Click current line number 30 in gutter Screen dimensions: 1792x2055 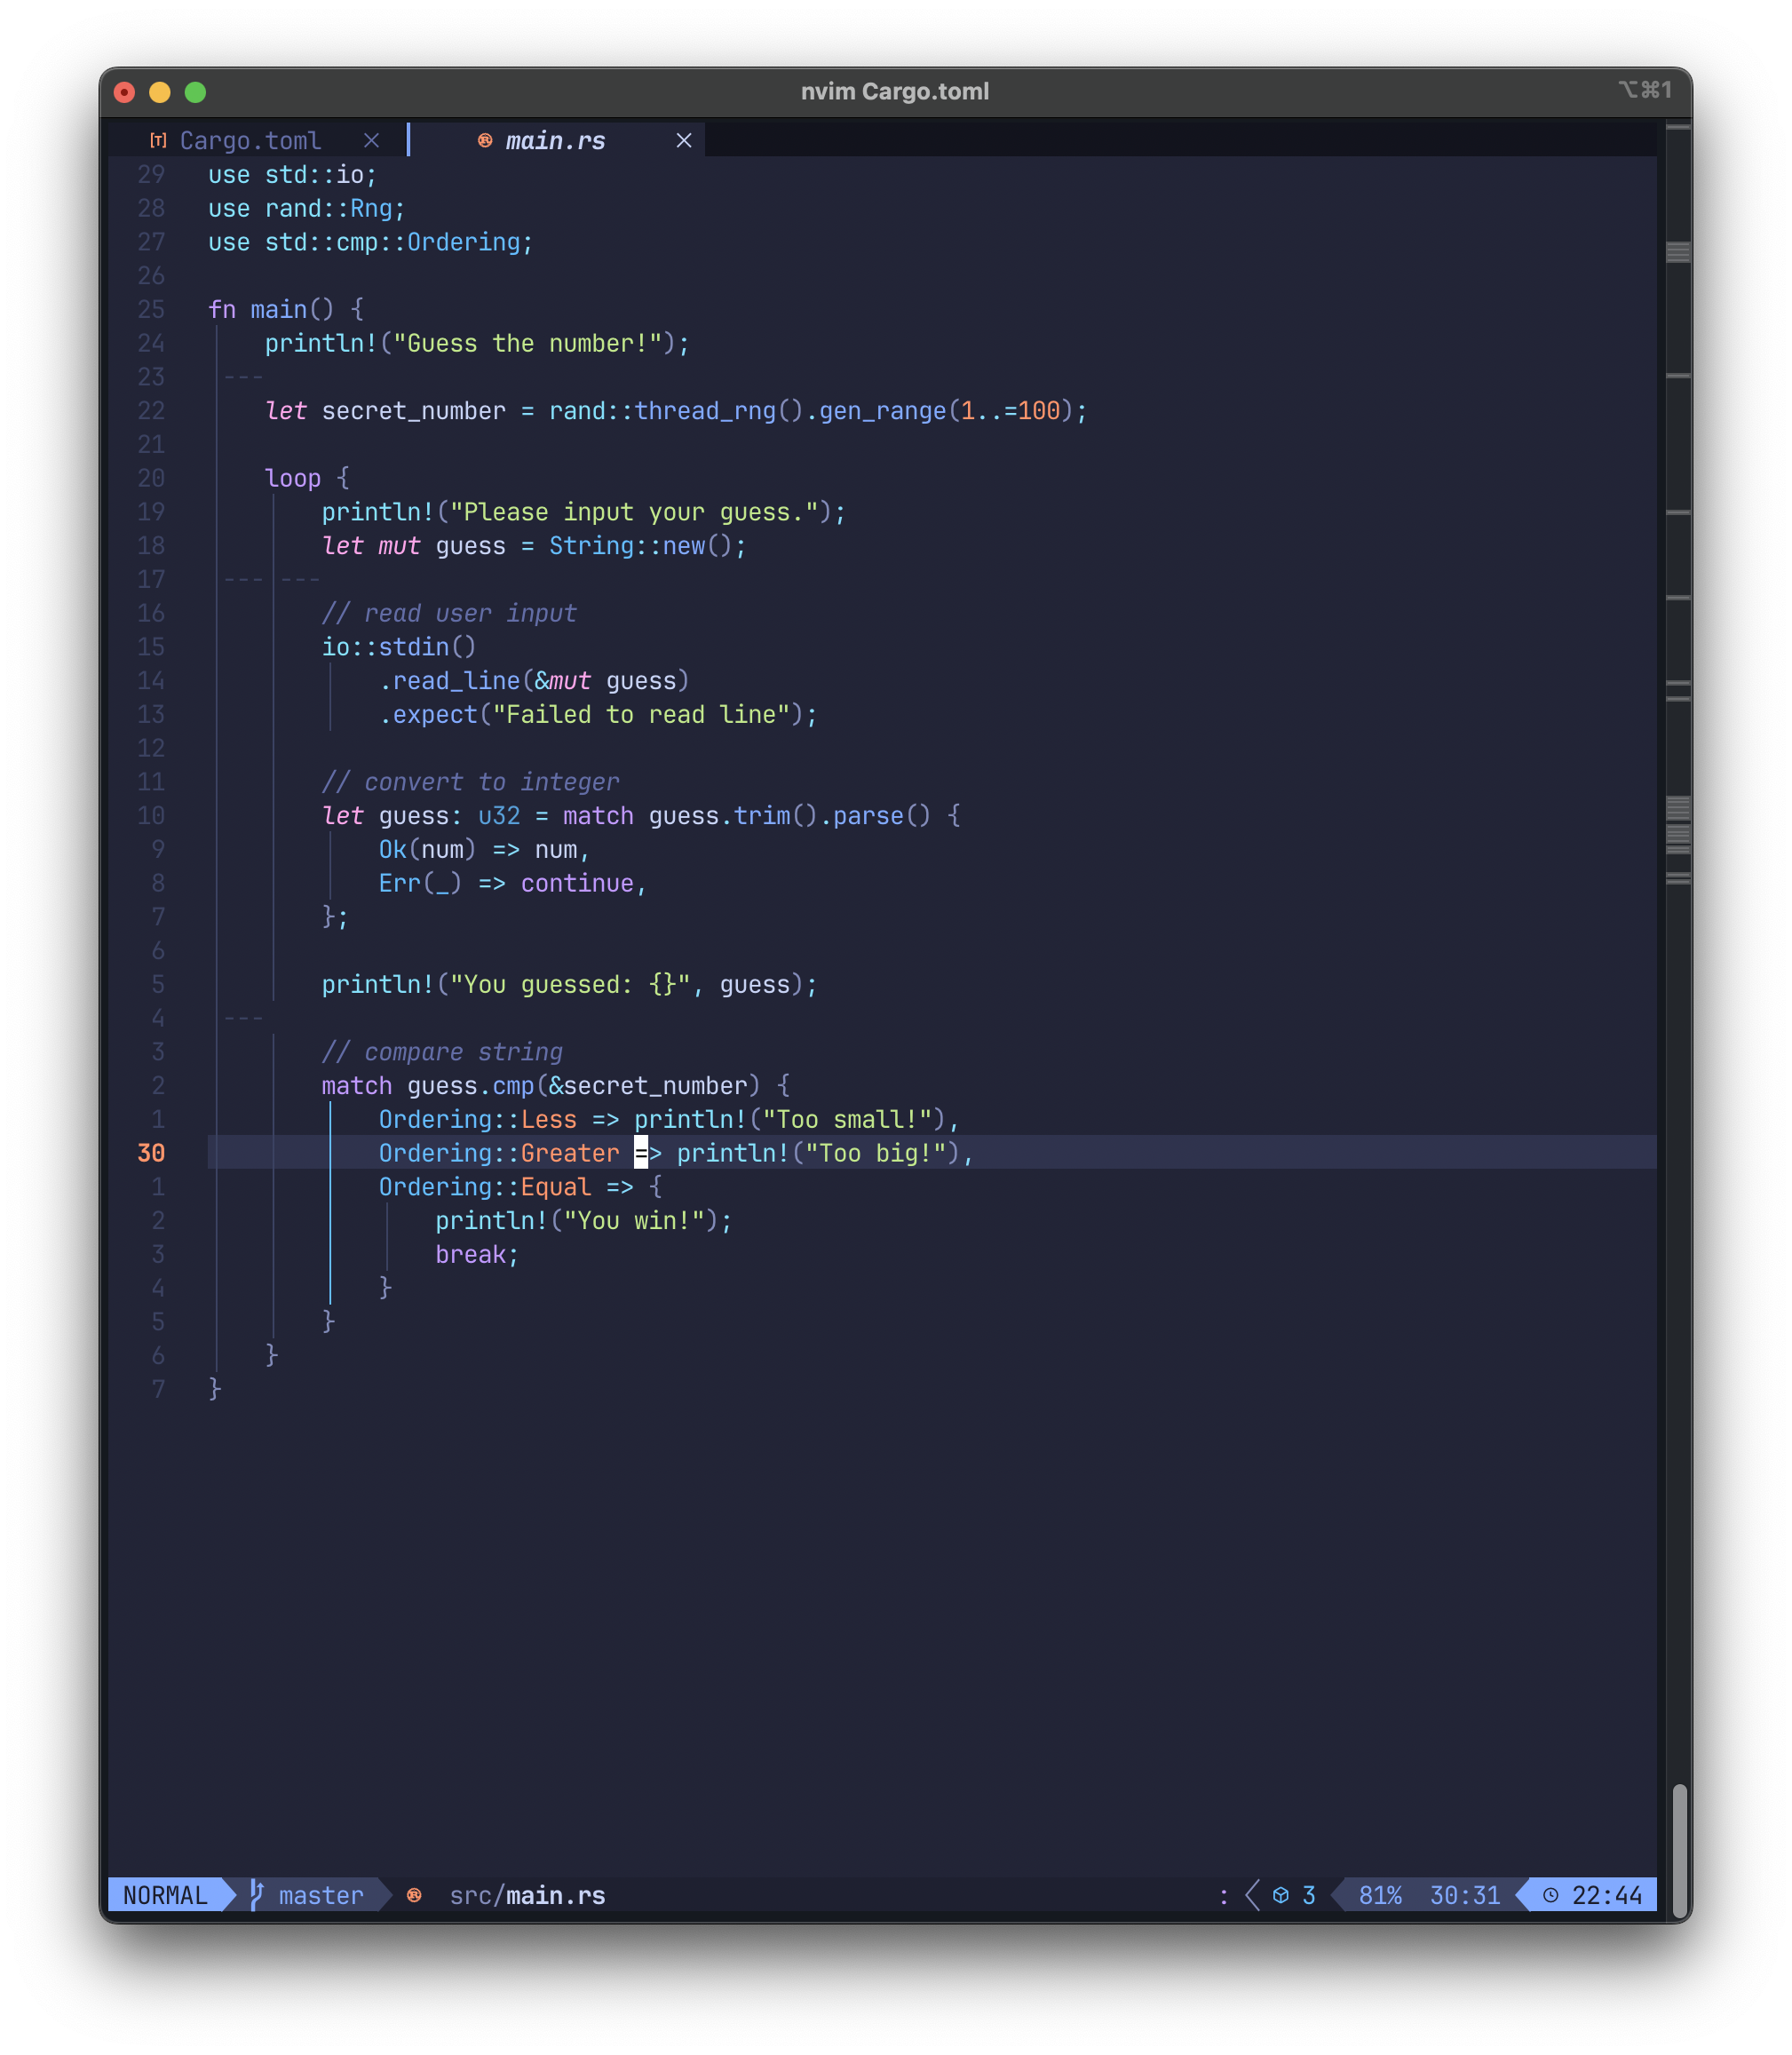point(151,1153)
